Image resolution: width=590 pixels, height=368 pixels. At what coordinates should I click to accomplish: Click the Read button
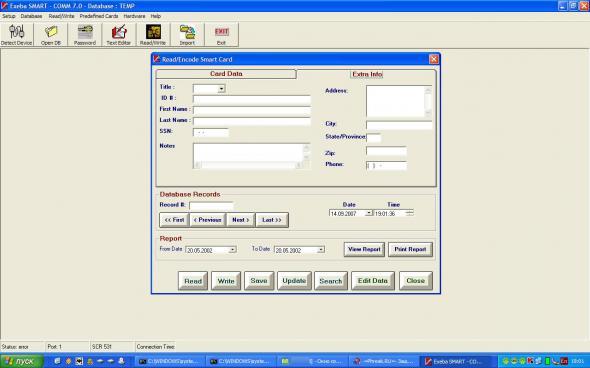pyautogui.click(x=193, y=281)
